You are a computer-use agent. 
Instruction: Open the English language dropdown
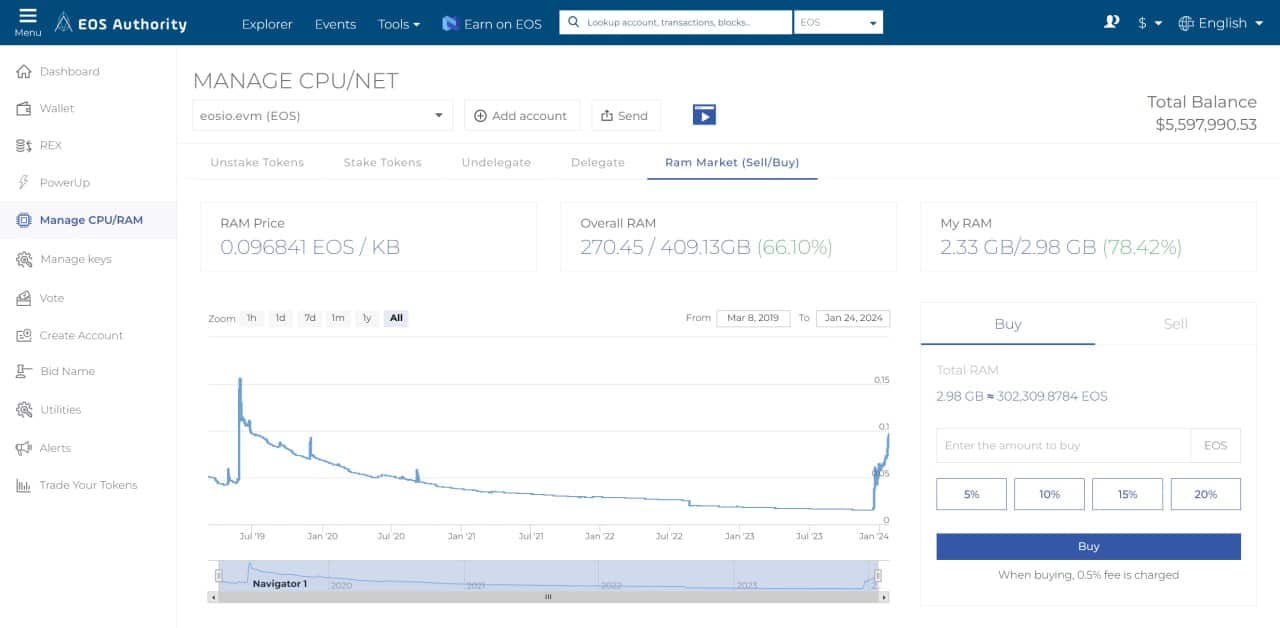click(1220, 23)
